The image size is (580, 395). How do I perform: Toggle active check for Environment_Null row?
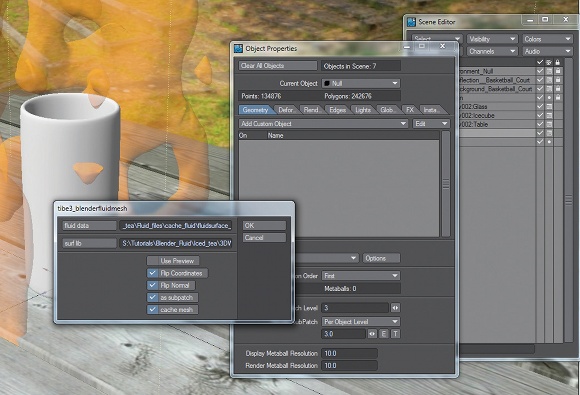click(540, 71)
